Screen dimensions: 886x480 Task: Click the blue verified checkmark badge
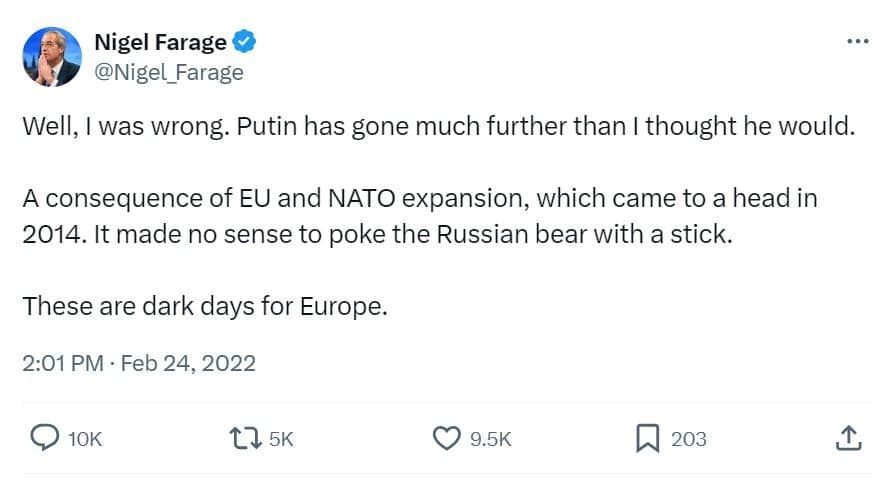pyautogui.click(x=244, y=41)
